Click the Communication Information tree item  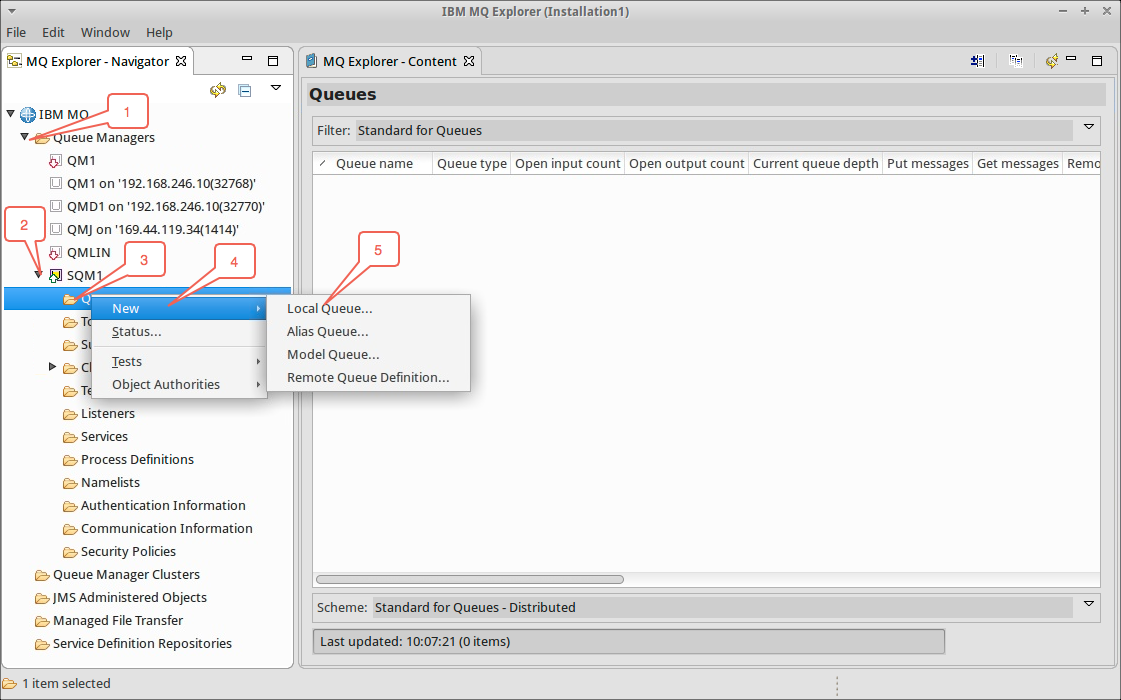tap(167, 528)
